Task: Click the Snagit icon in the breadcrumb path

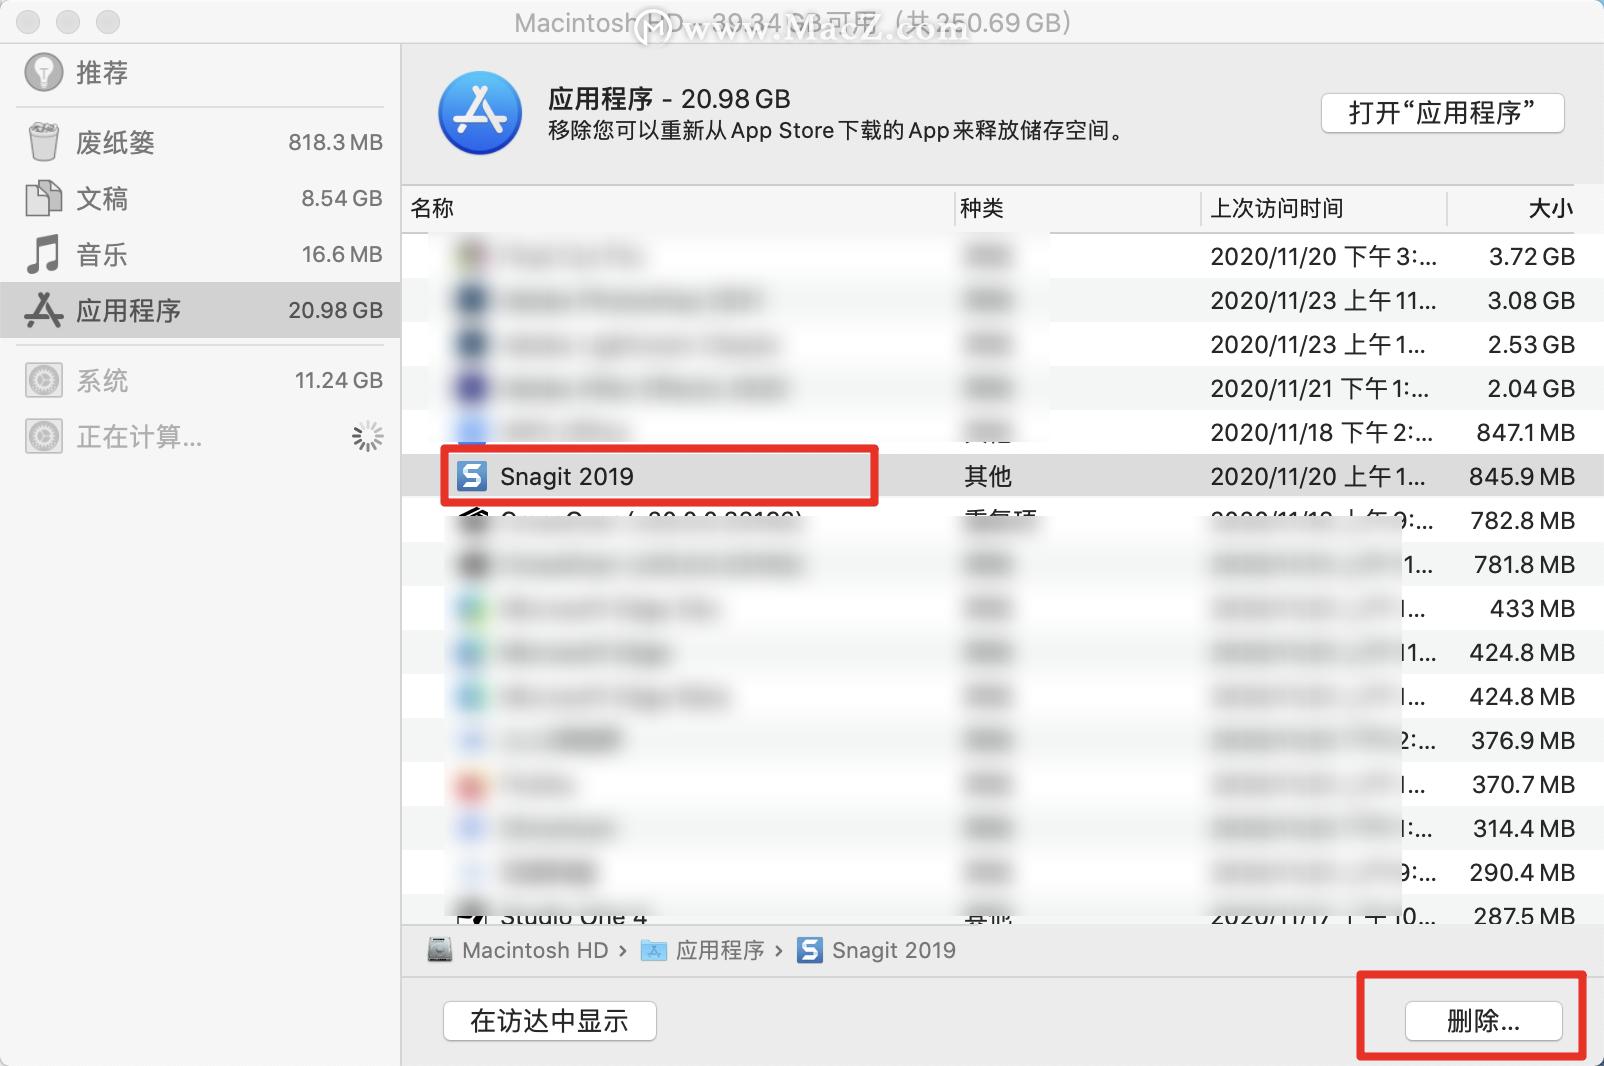Action: pos(809,950)
